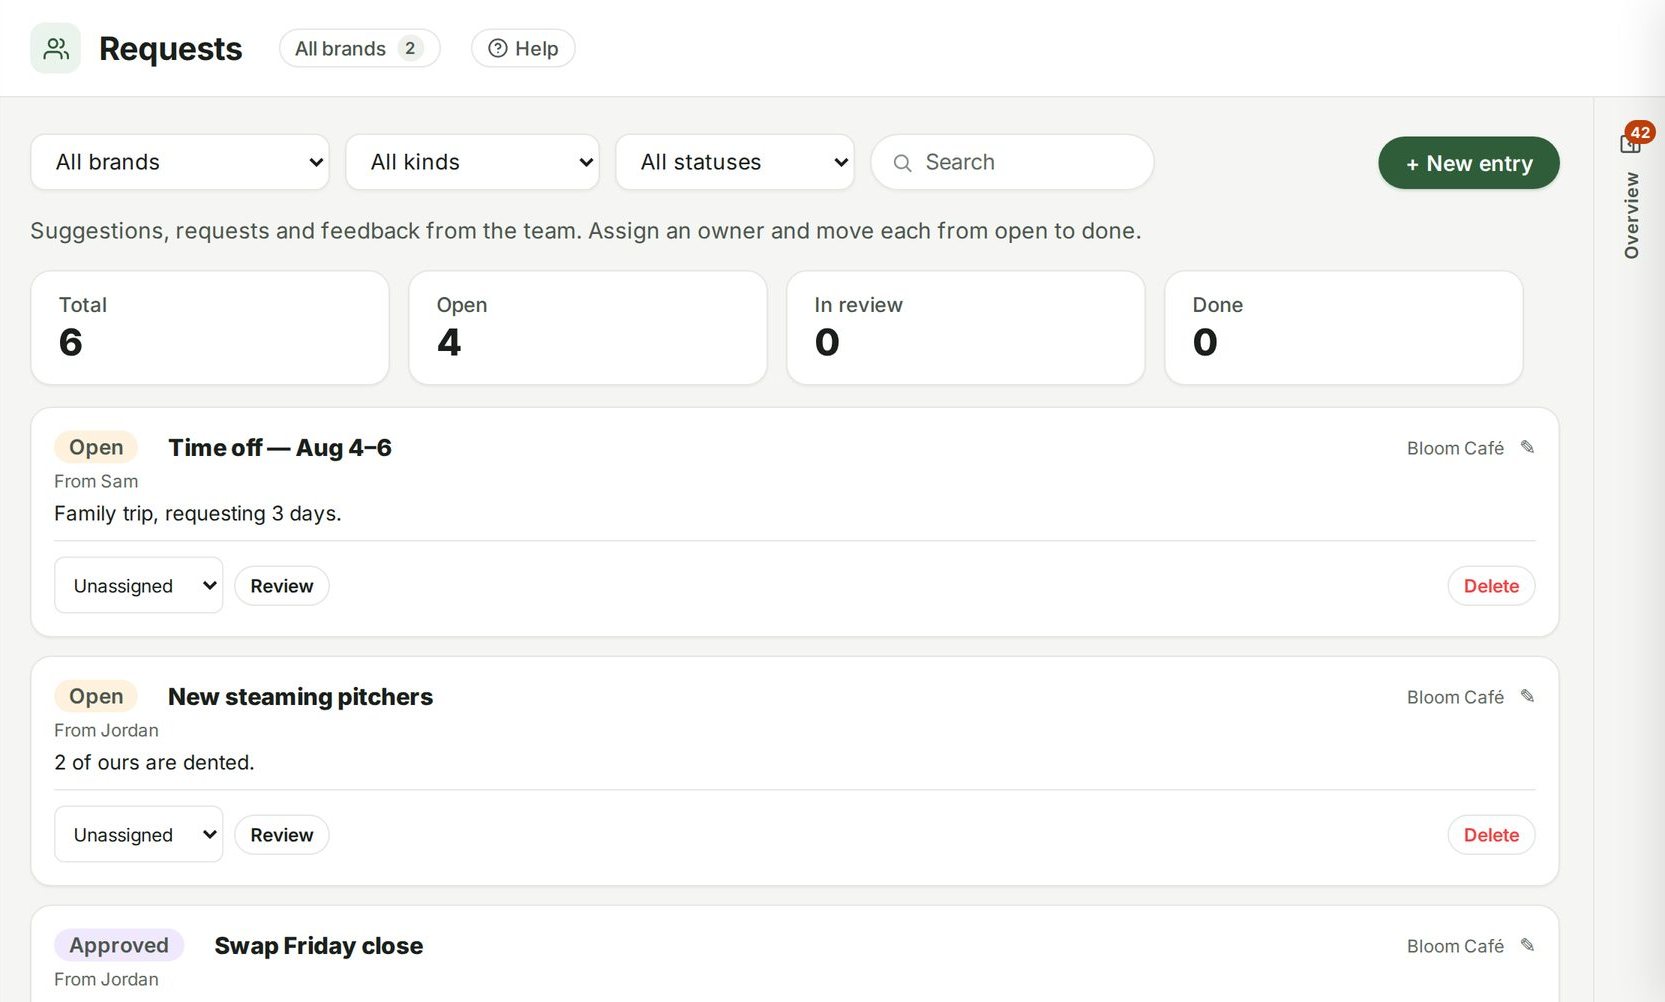Click 'Family trip, requesting 3 days.' text
This screenshot has height=1002, width=1665.
tap(198, 513)
